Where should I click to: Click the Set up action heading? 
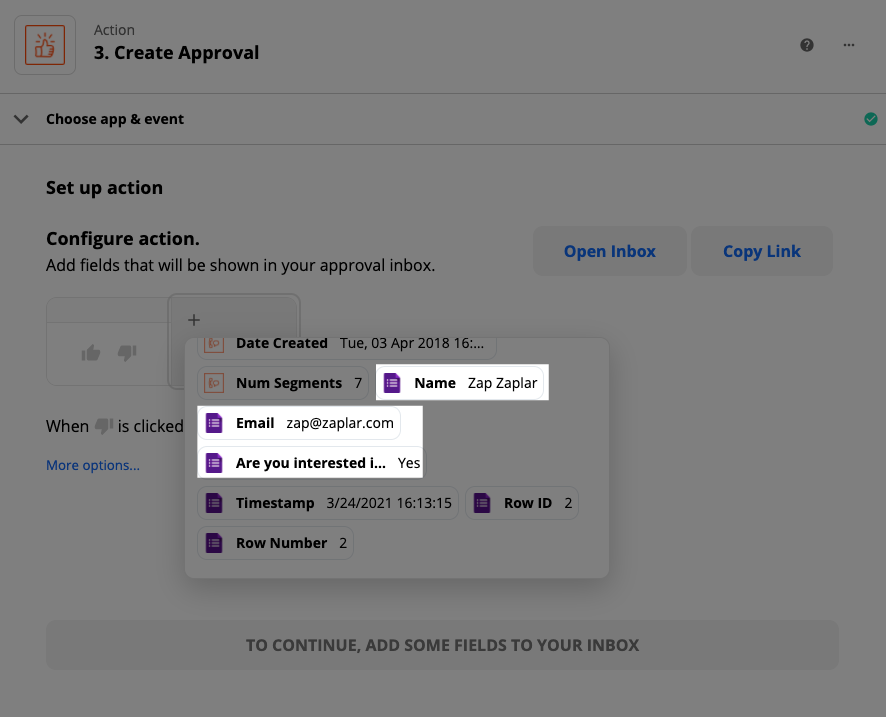(105, 188)
